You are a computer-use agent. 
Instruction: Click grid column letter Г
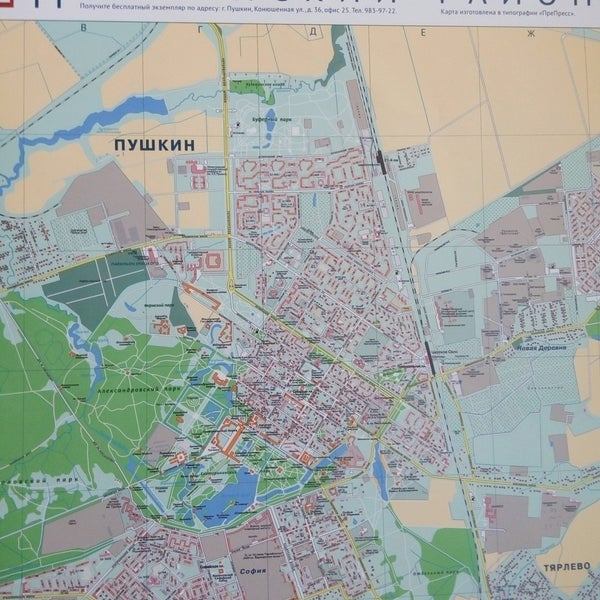click(x=201, y=31)
